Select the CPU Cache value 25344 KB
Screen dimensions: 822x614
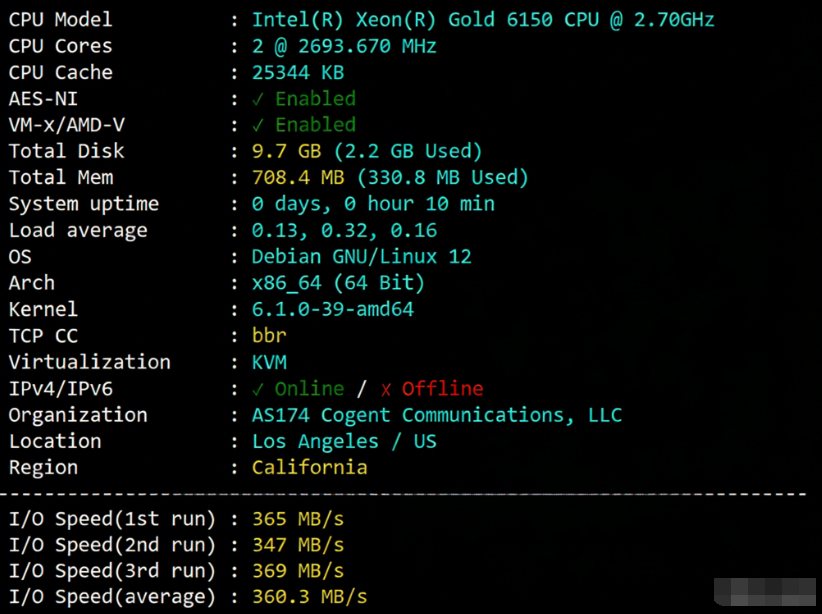click(x=298, y=72)
